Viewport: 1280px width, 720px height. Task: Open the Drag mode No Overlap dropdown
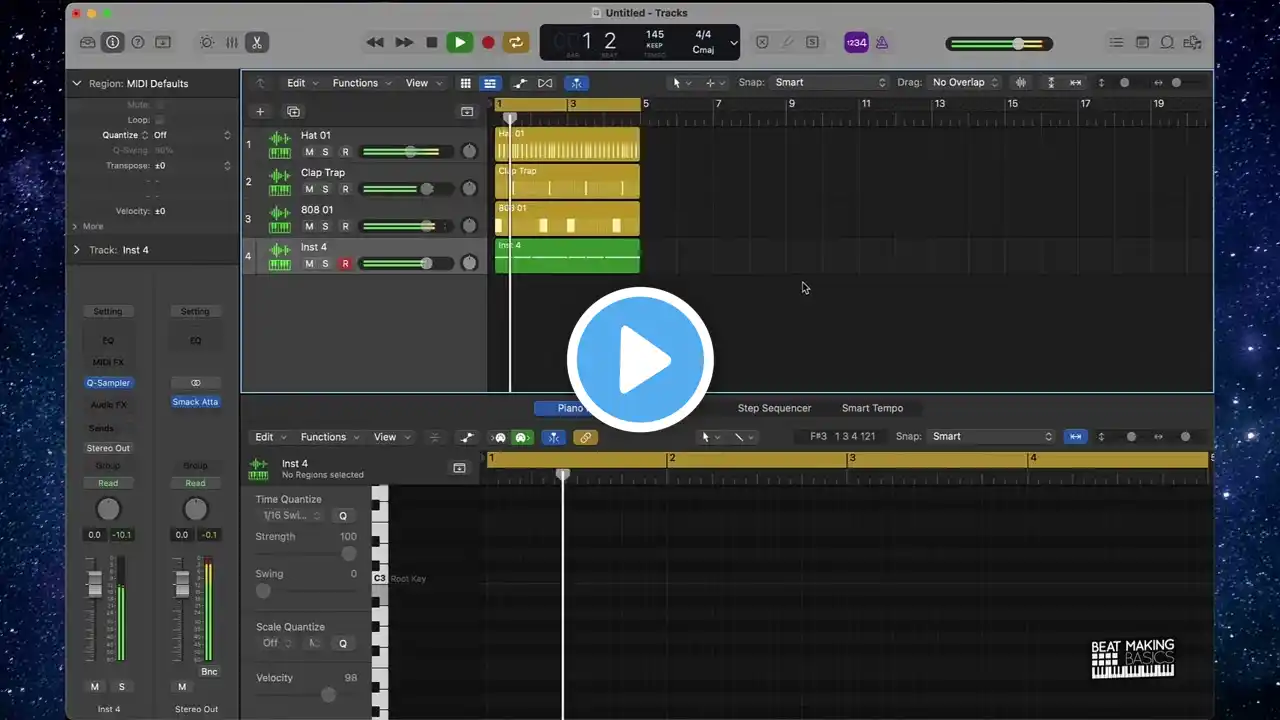(x=966, y=83)
